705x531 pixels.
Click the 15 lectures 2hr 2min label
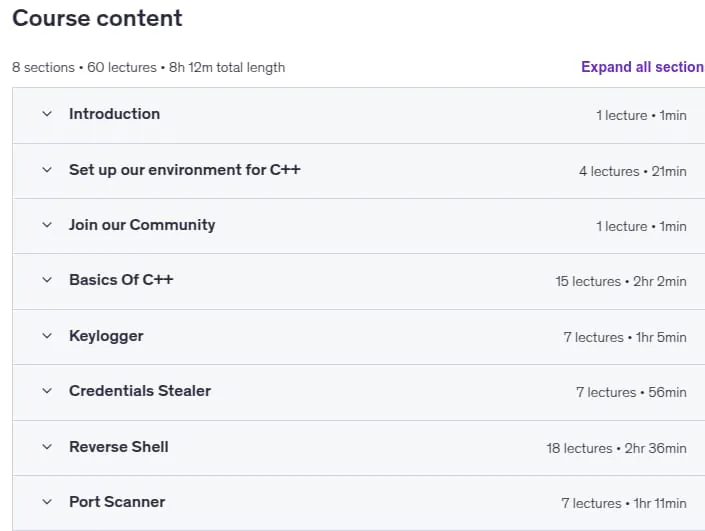click(x=621, y=281)
